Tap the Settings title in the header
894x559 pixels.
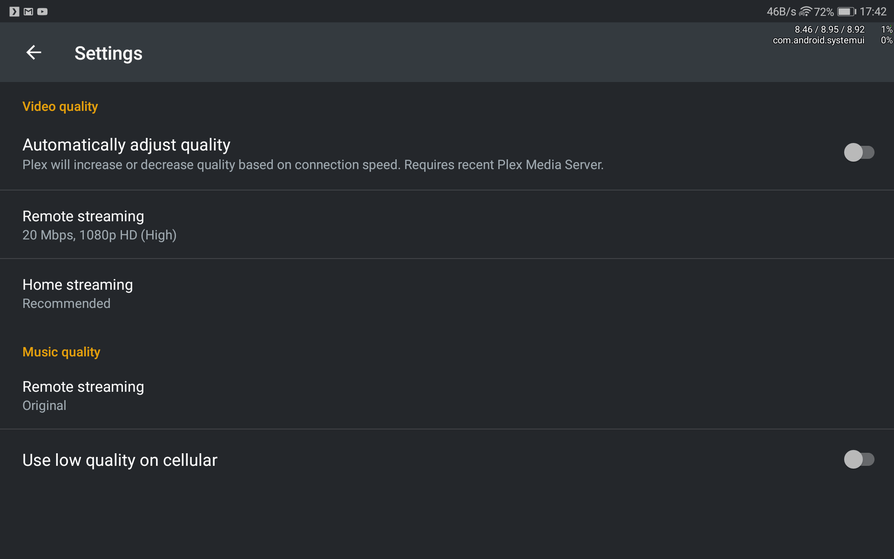(108, 53)
